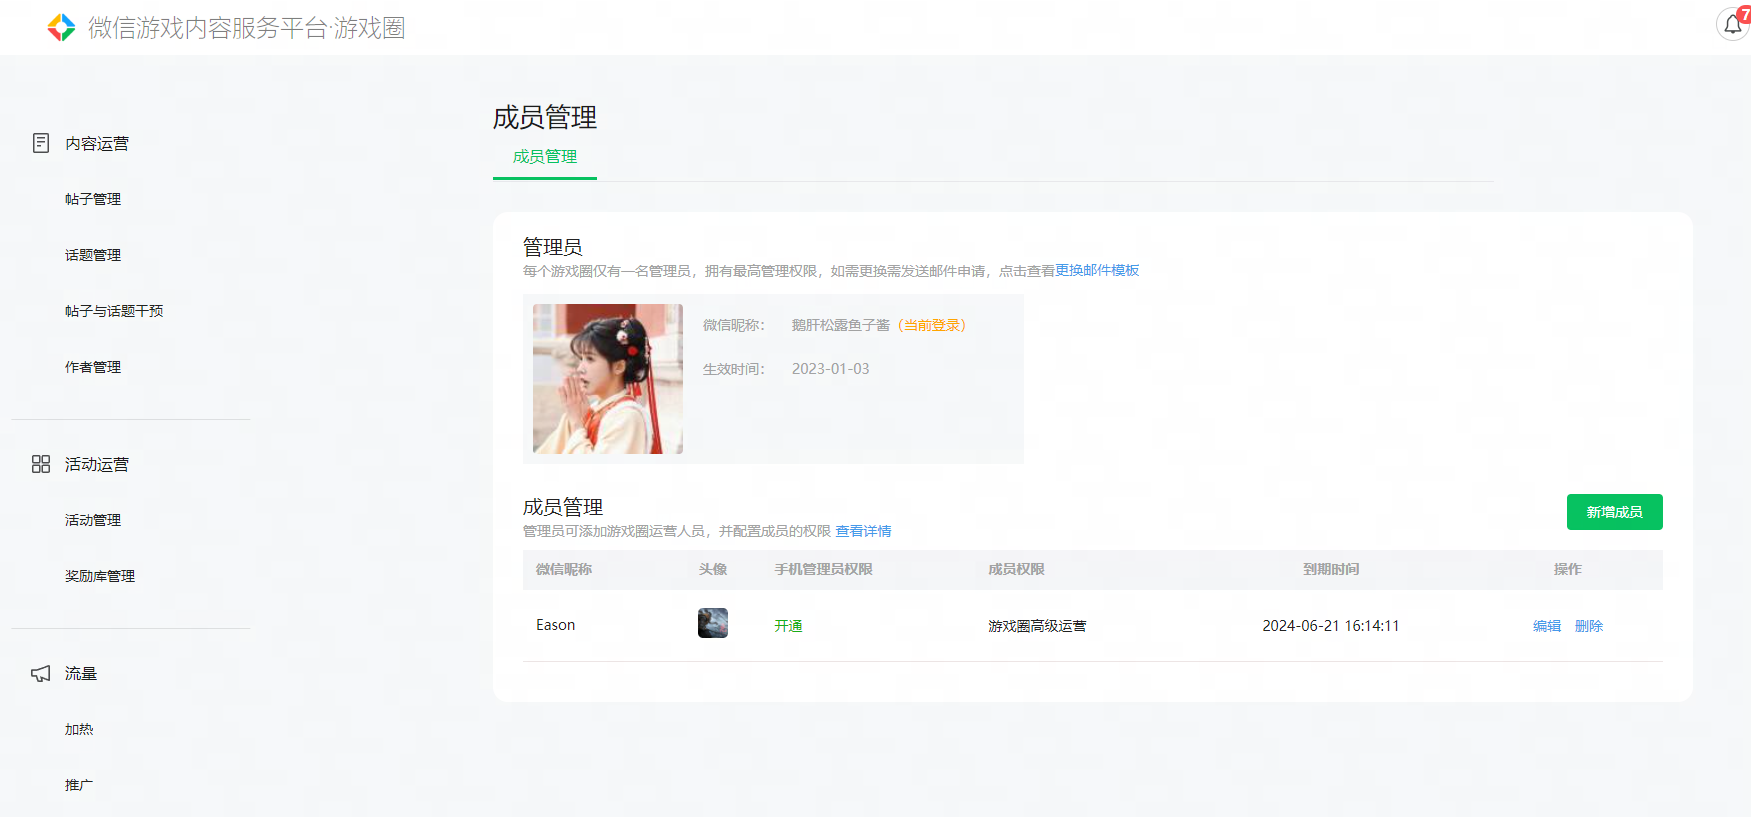The width and height of the screenshot is (1751, 817).
Task: Click the 手机管理员权限 column header
Action: (x=823, y=569)
